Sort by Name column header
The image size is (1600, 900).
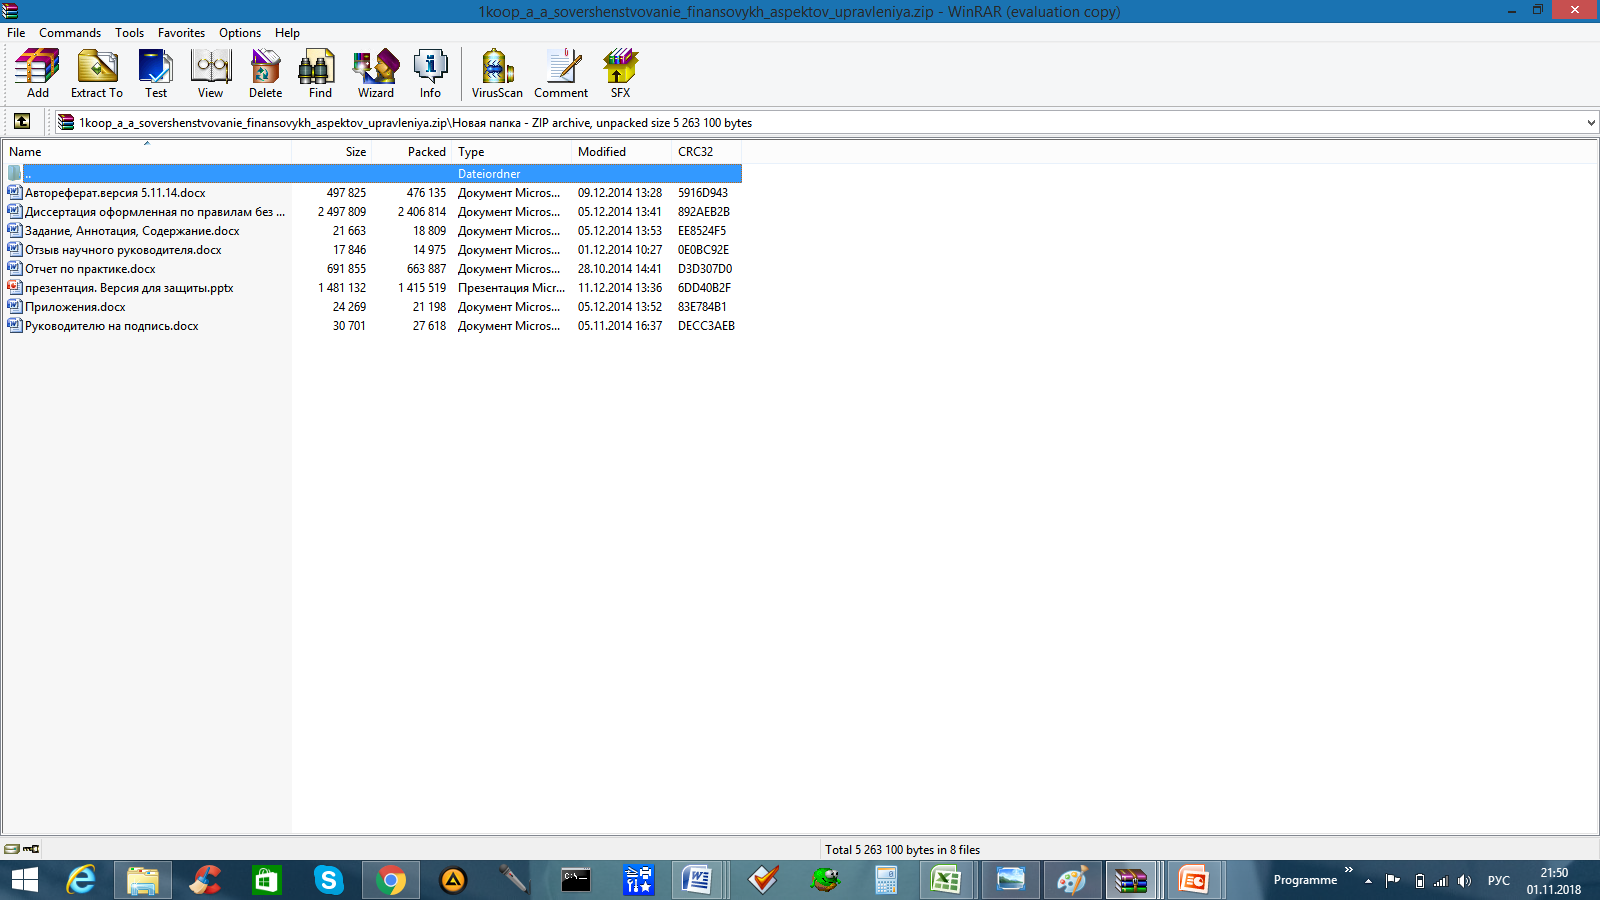tap(147, 152)
